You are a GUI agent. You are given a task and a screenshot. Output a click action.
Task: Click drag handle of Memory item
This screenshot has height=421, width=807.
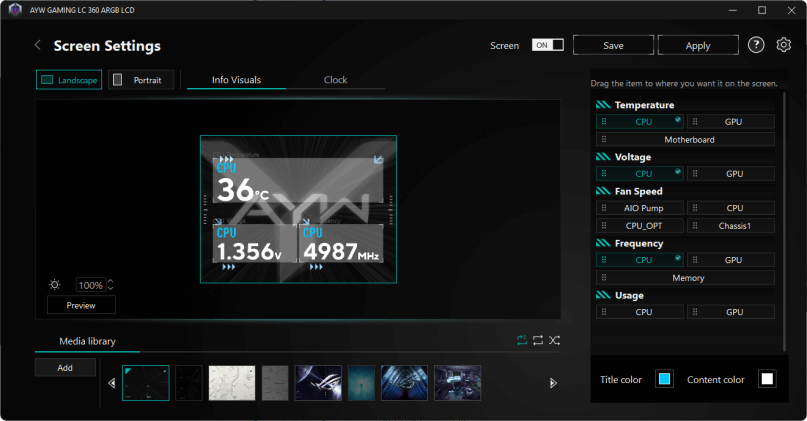click(x=604, y=277)
